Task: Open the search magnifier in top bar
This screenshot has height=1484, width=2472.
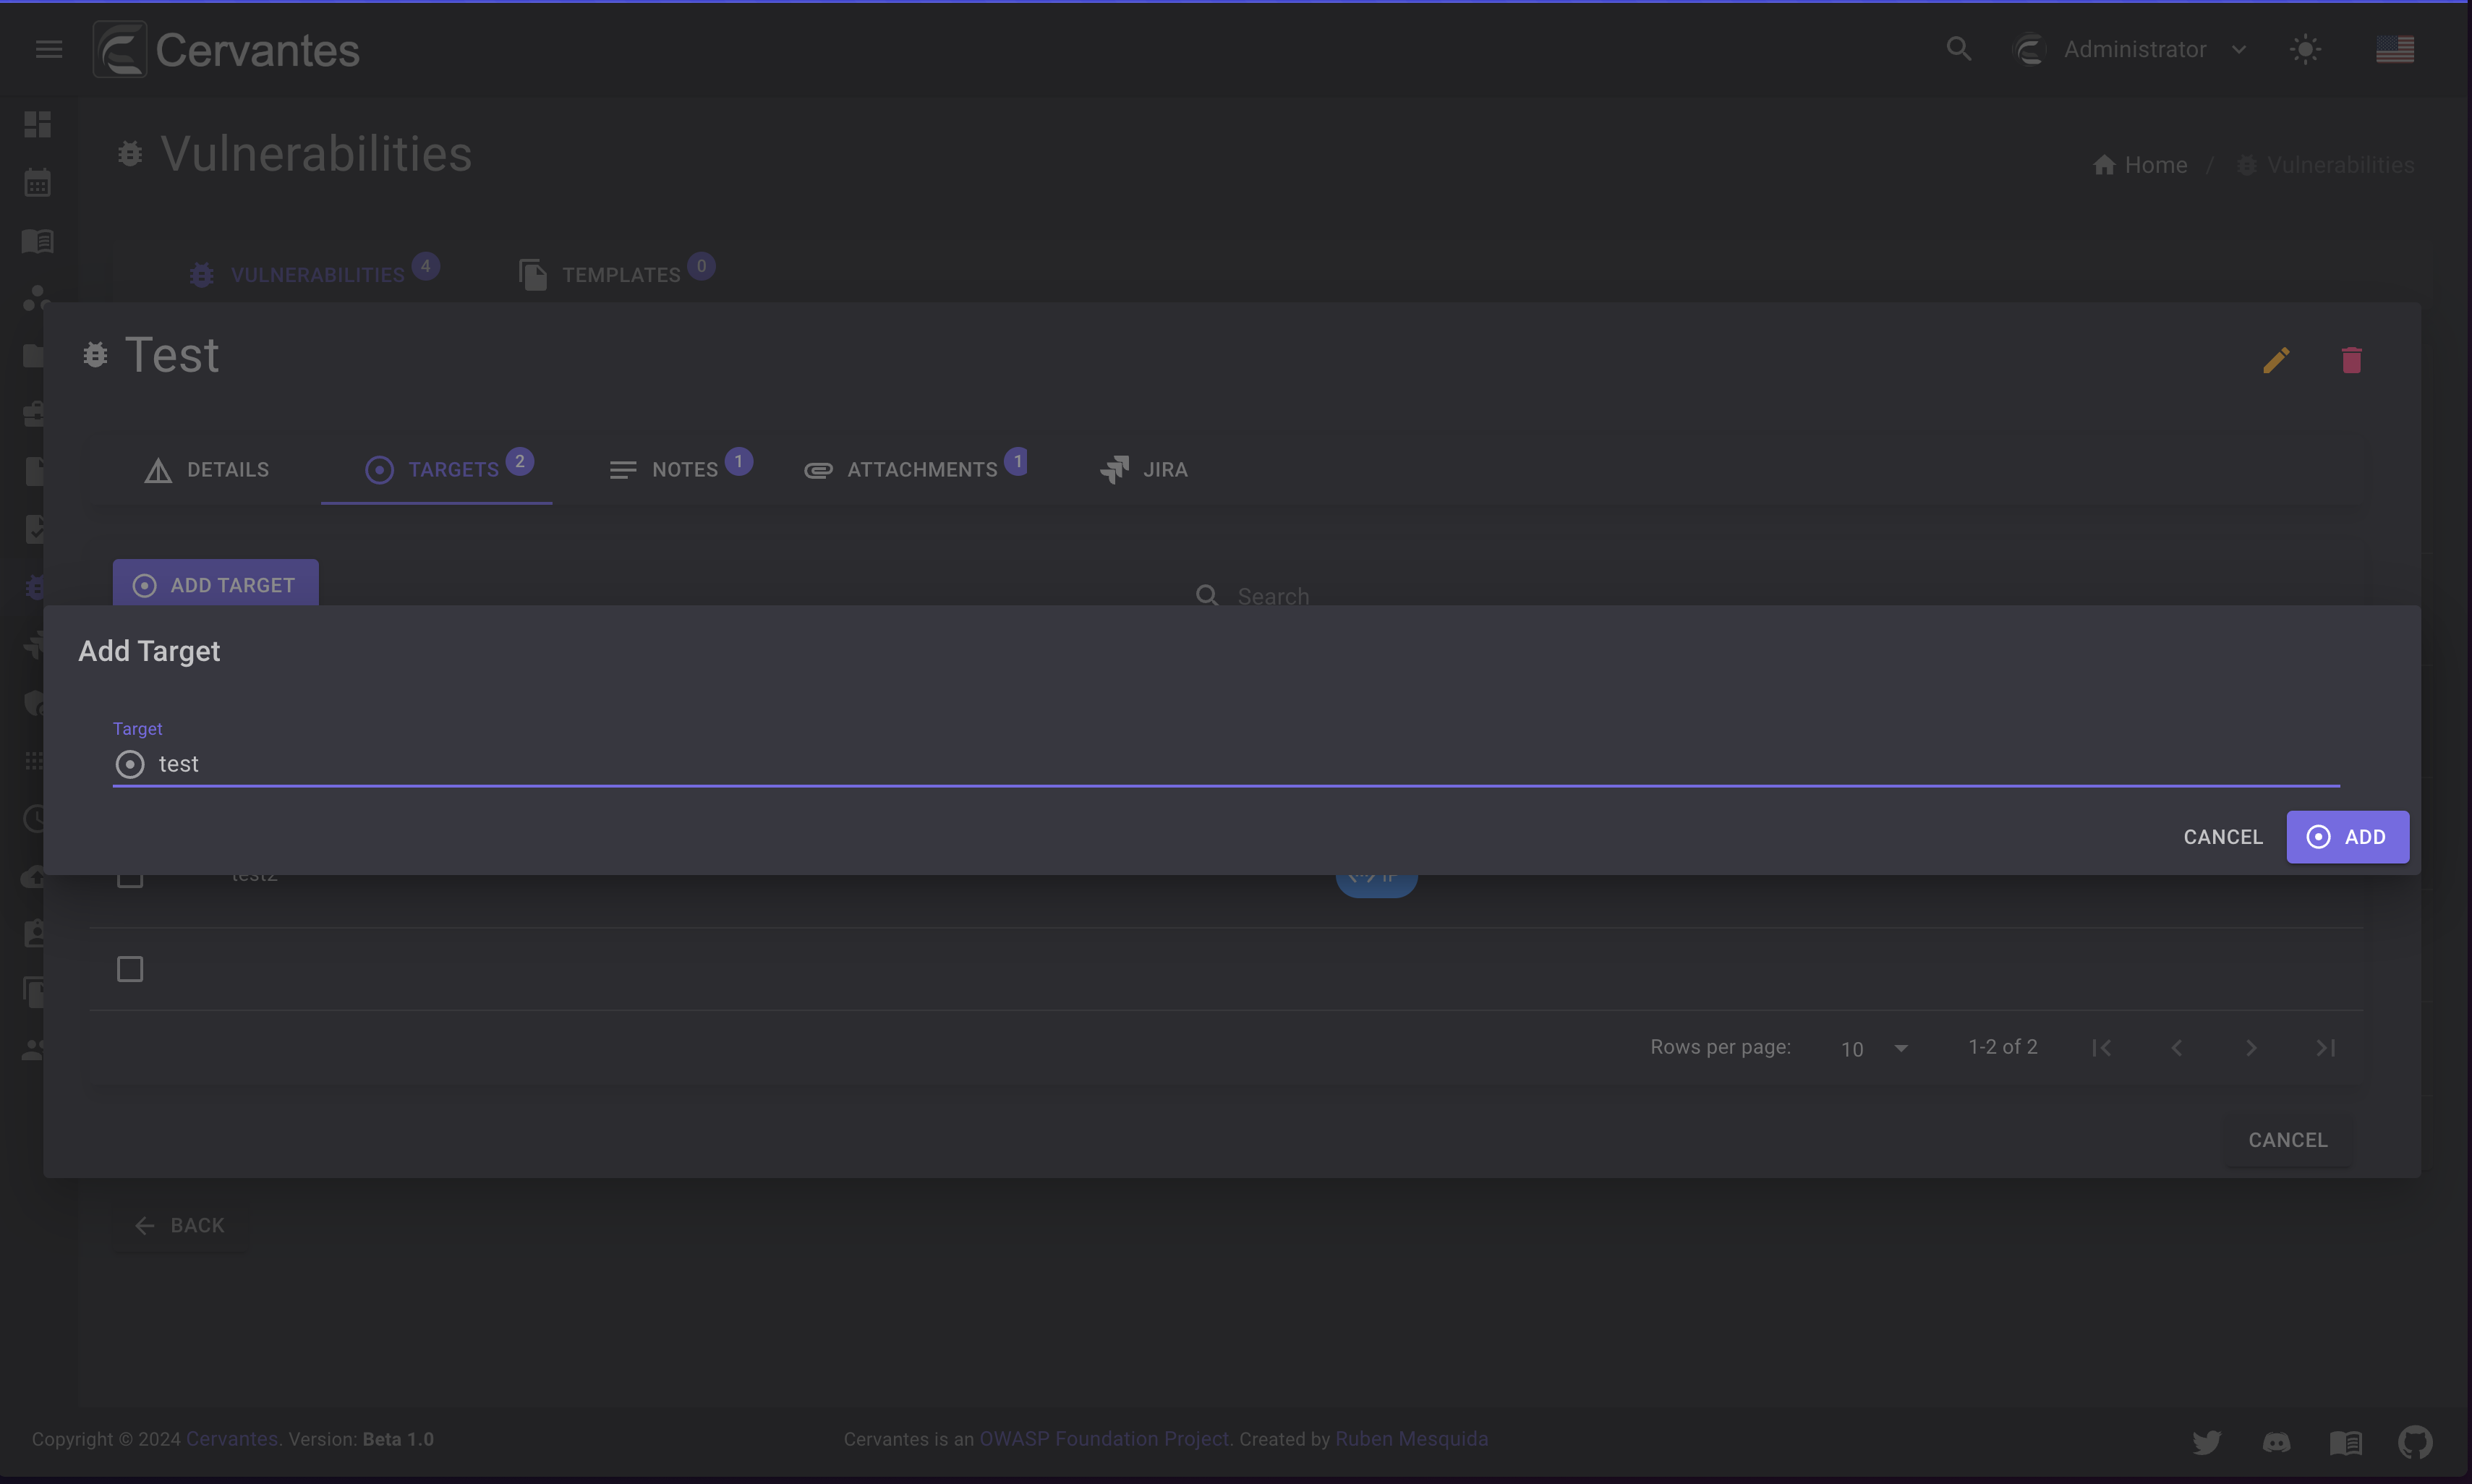Action: (x=1958, y=49)
